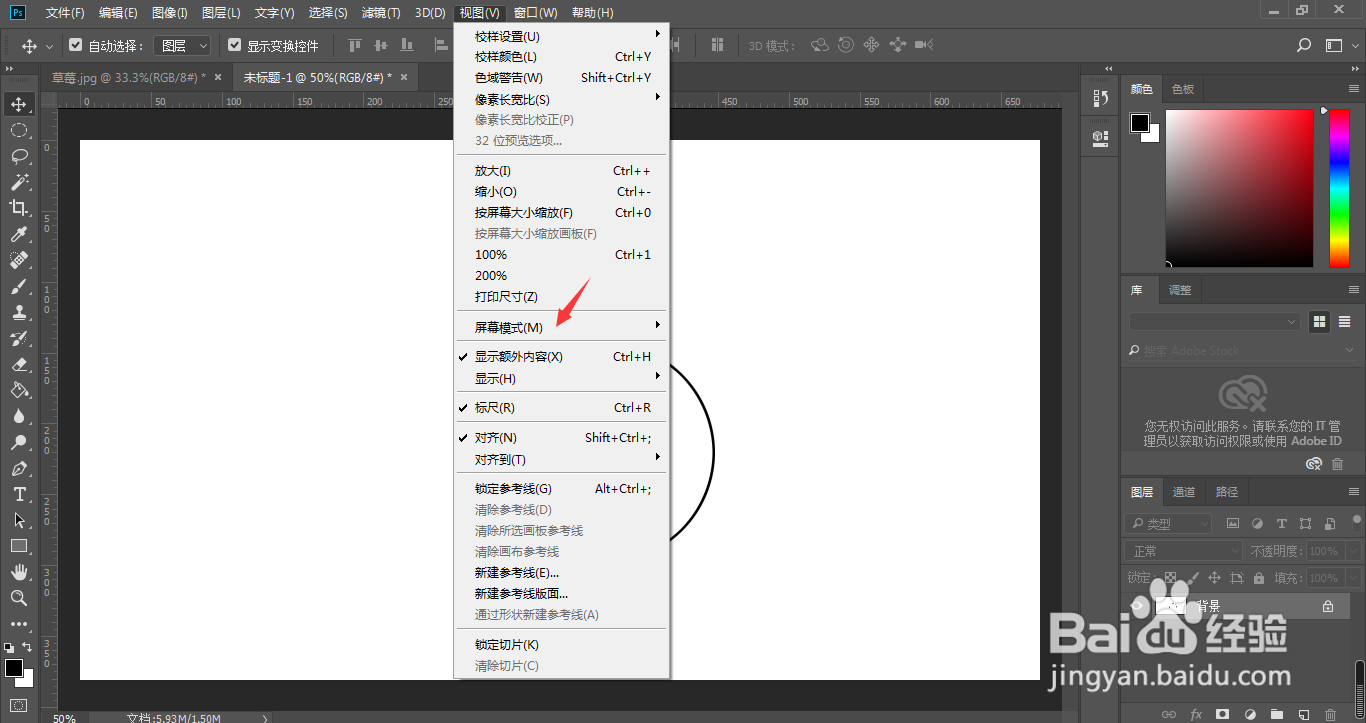Screen dimensions: 1366x723
Task: Choose 放大(I) from the view menu
Action: 560,171
